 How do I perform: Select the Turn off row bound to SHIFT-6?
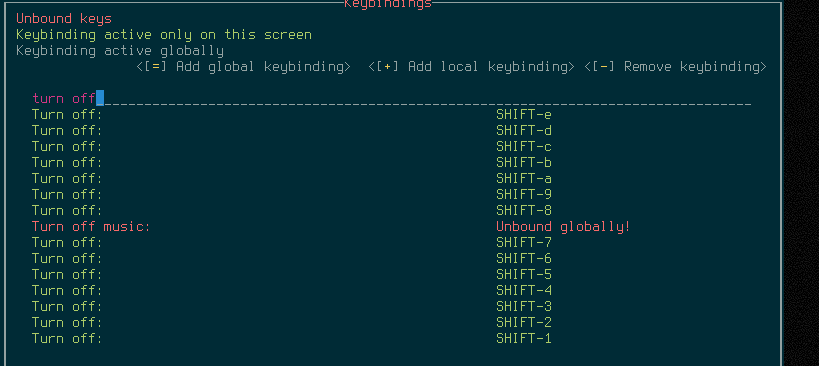[x=391, y=258]
